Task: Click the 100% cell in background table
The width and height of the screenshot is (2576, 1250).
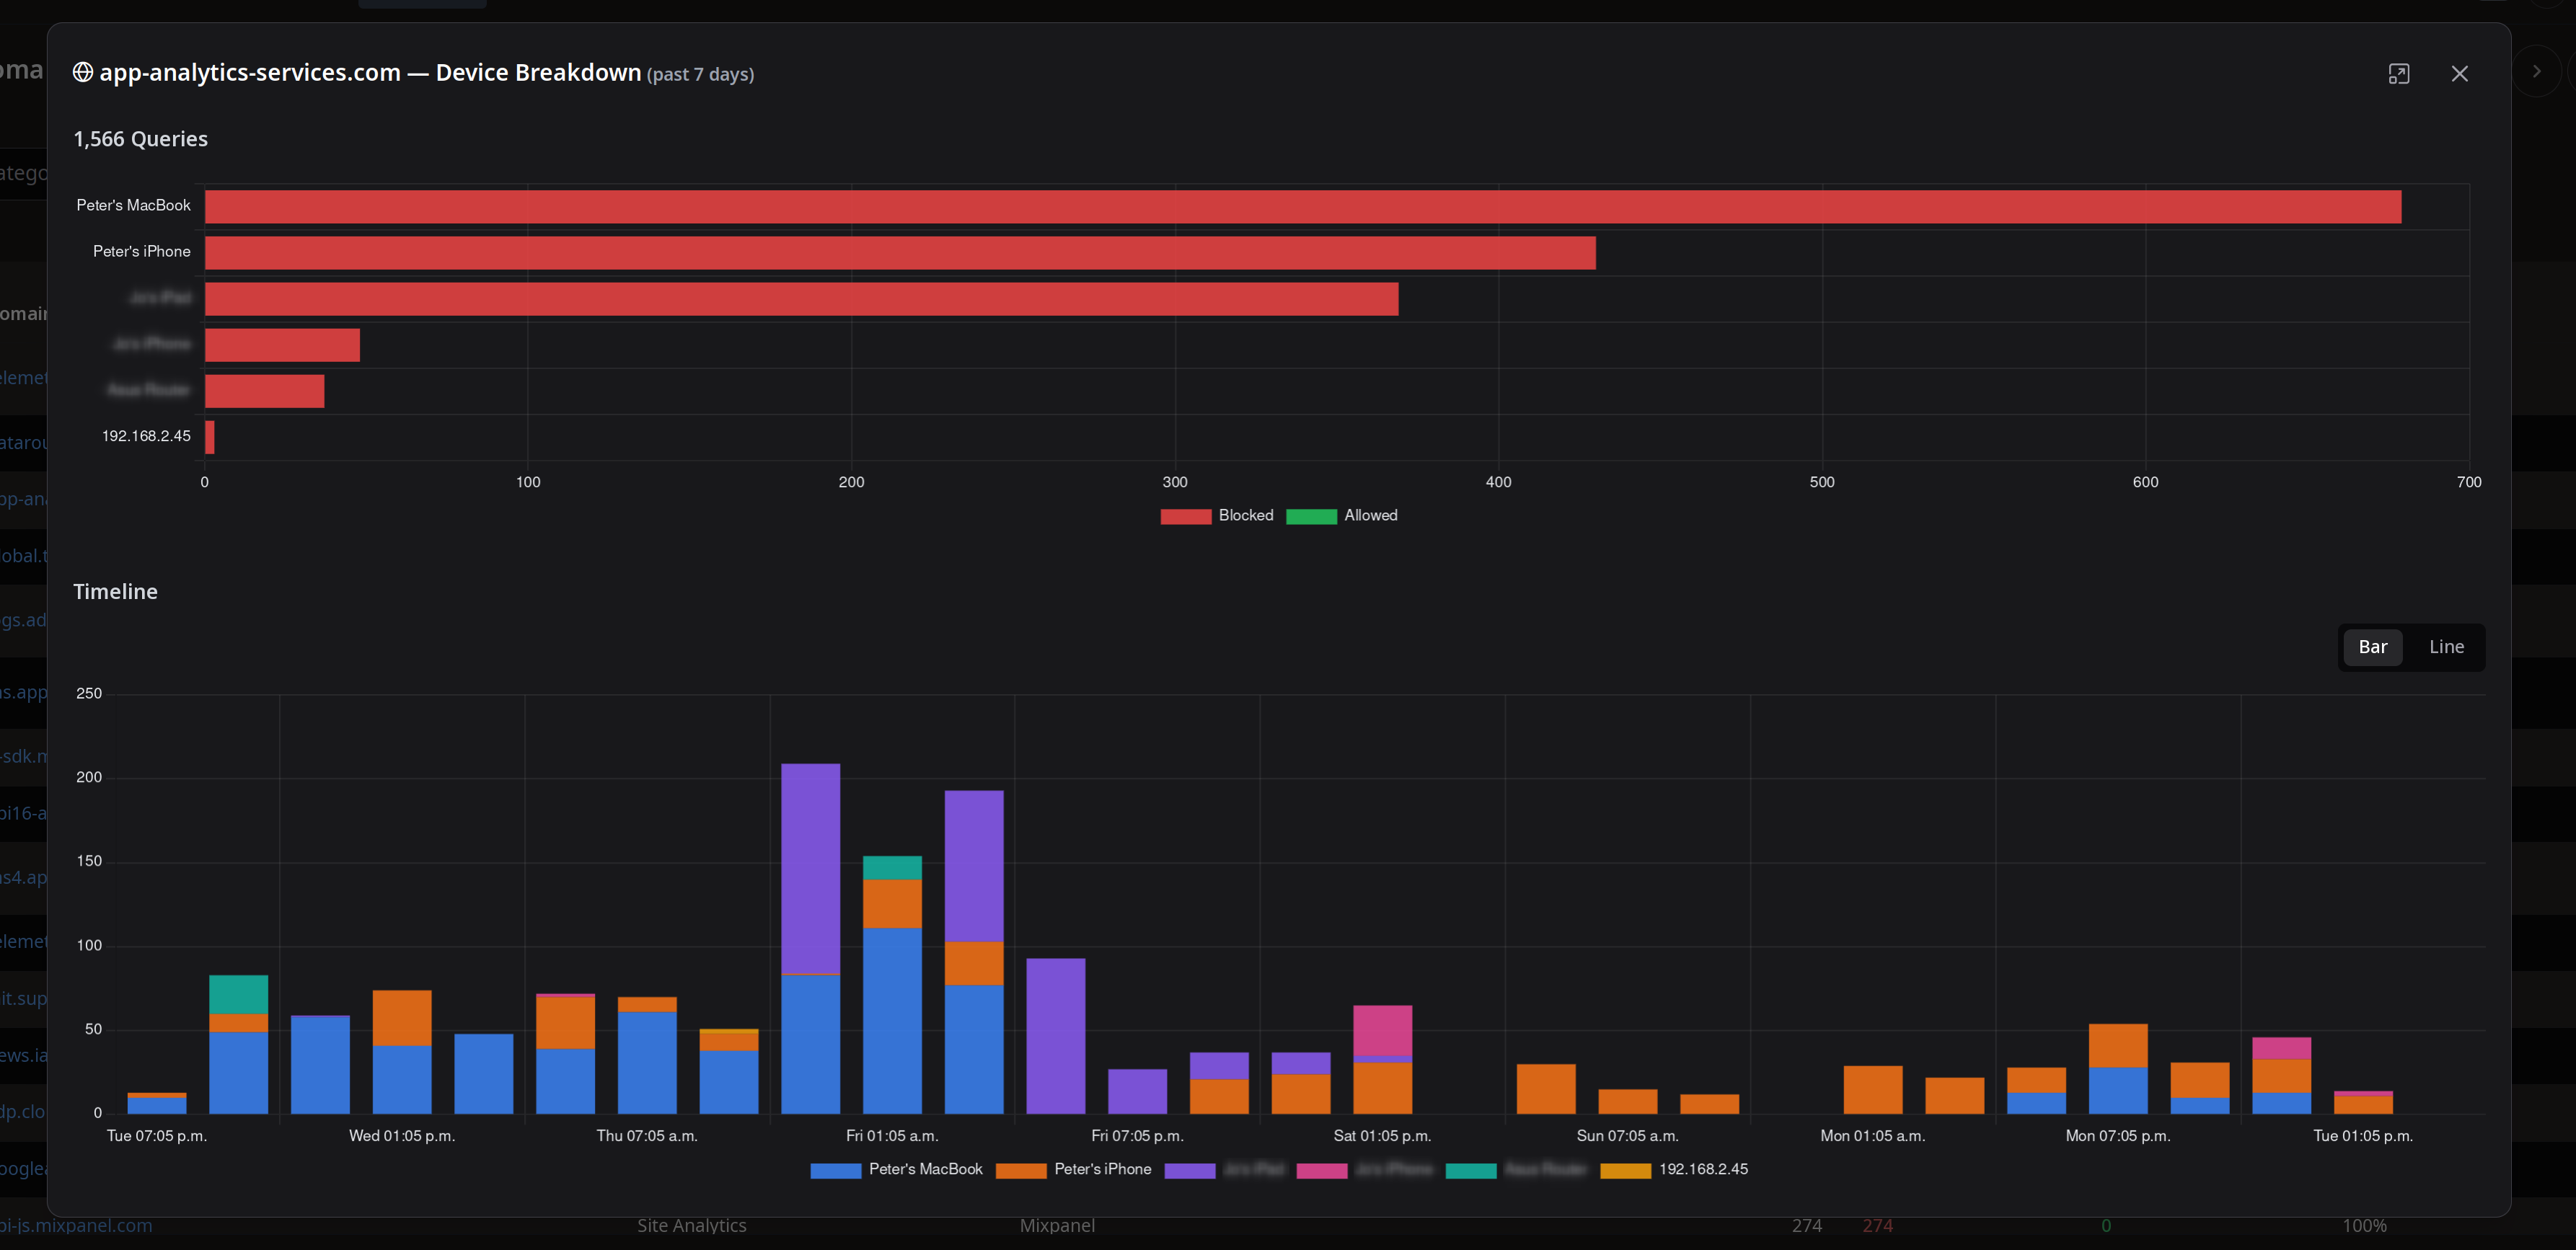Action: [x=2364, y=1226]
